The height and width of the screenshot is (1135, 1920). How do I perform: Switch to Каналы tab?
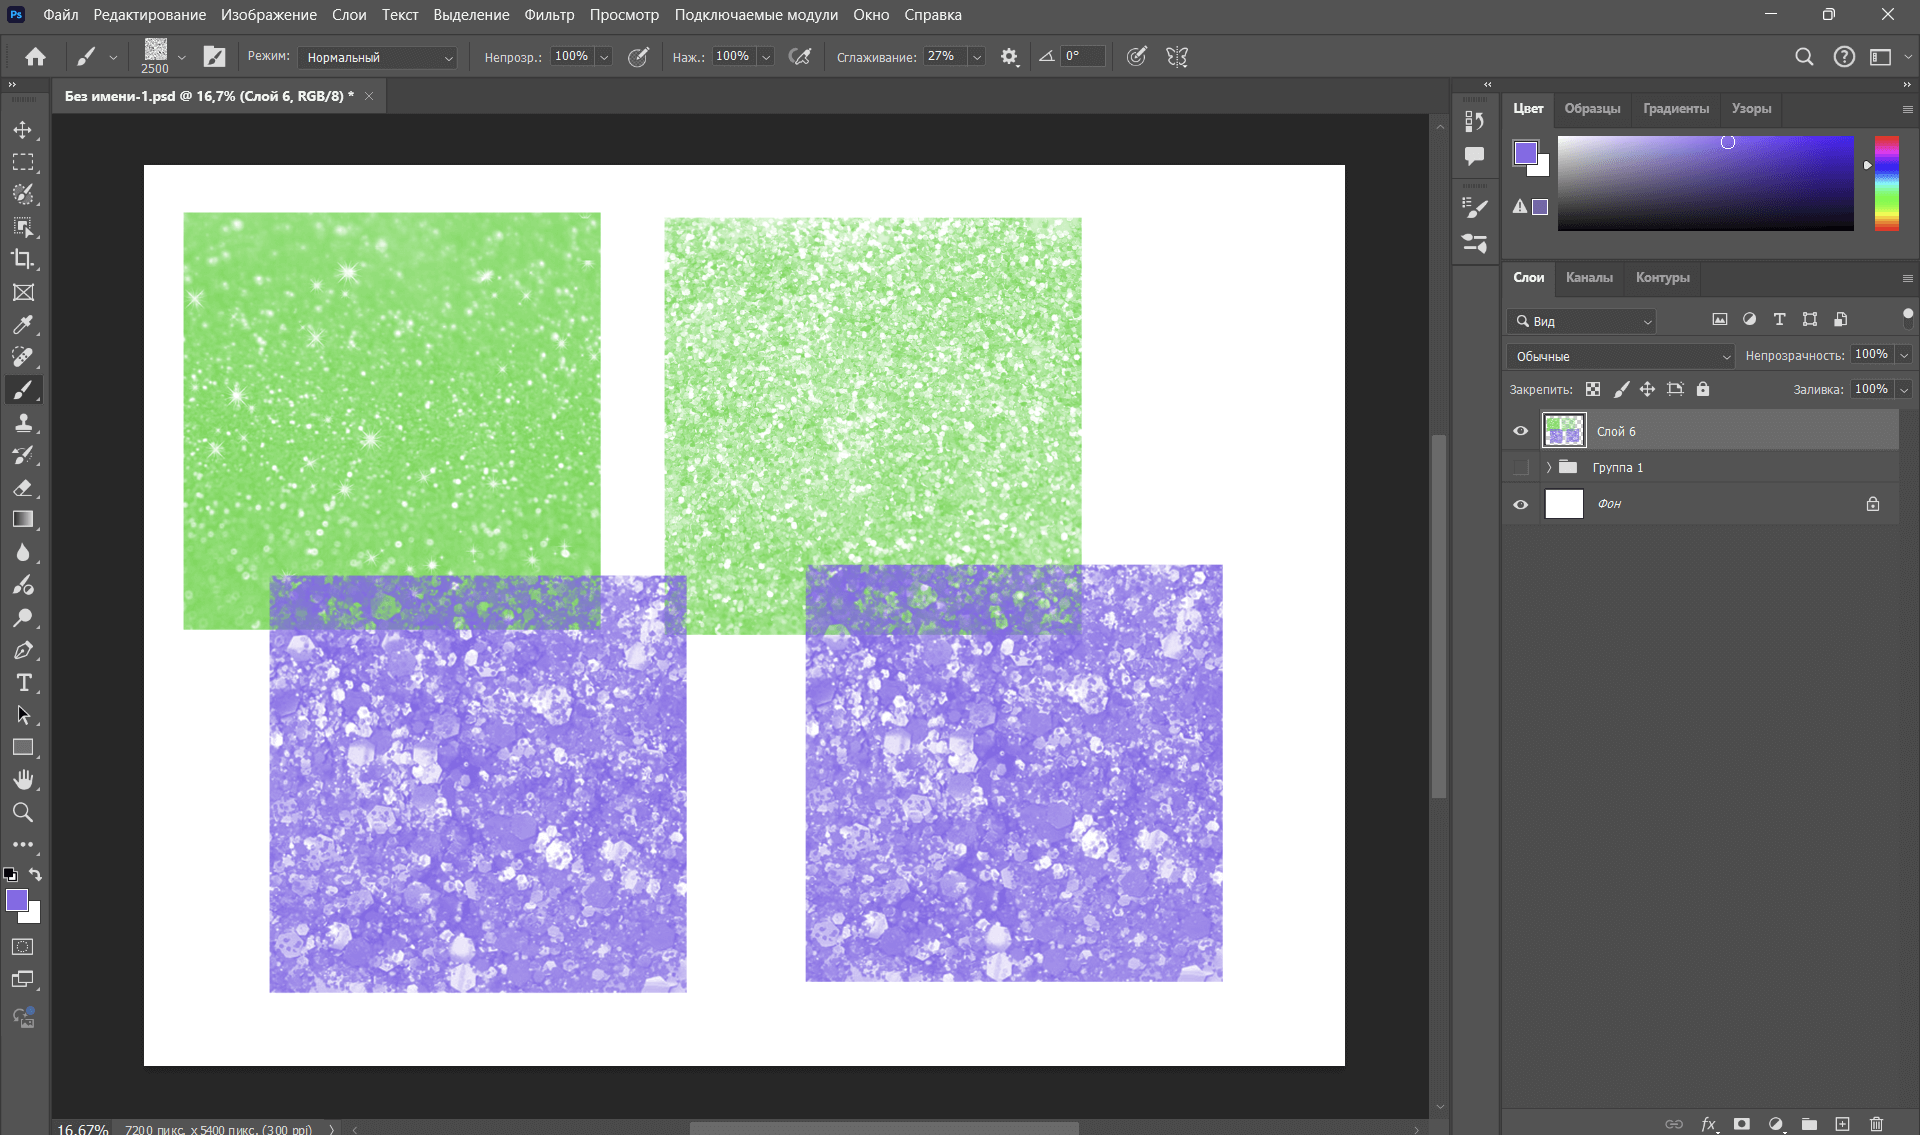pyautogui.click(x=1588, y=277)
